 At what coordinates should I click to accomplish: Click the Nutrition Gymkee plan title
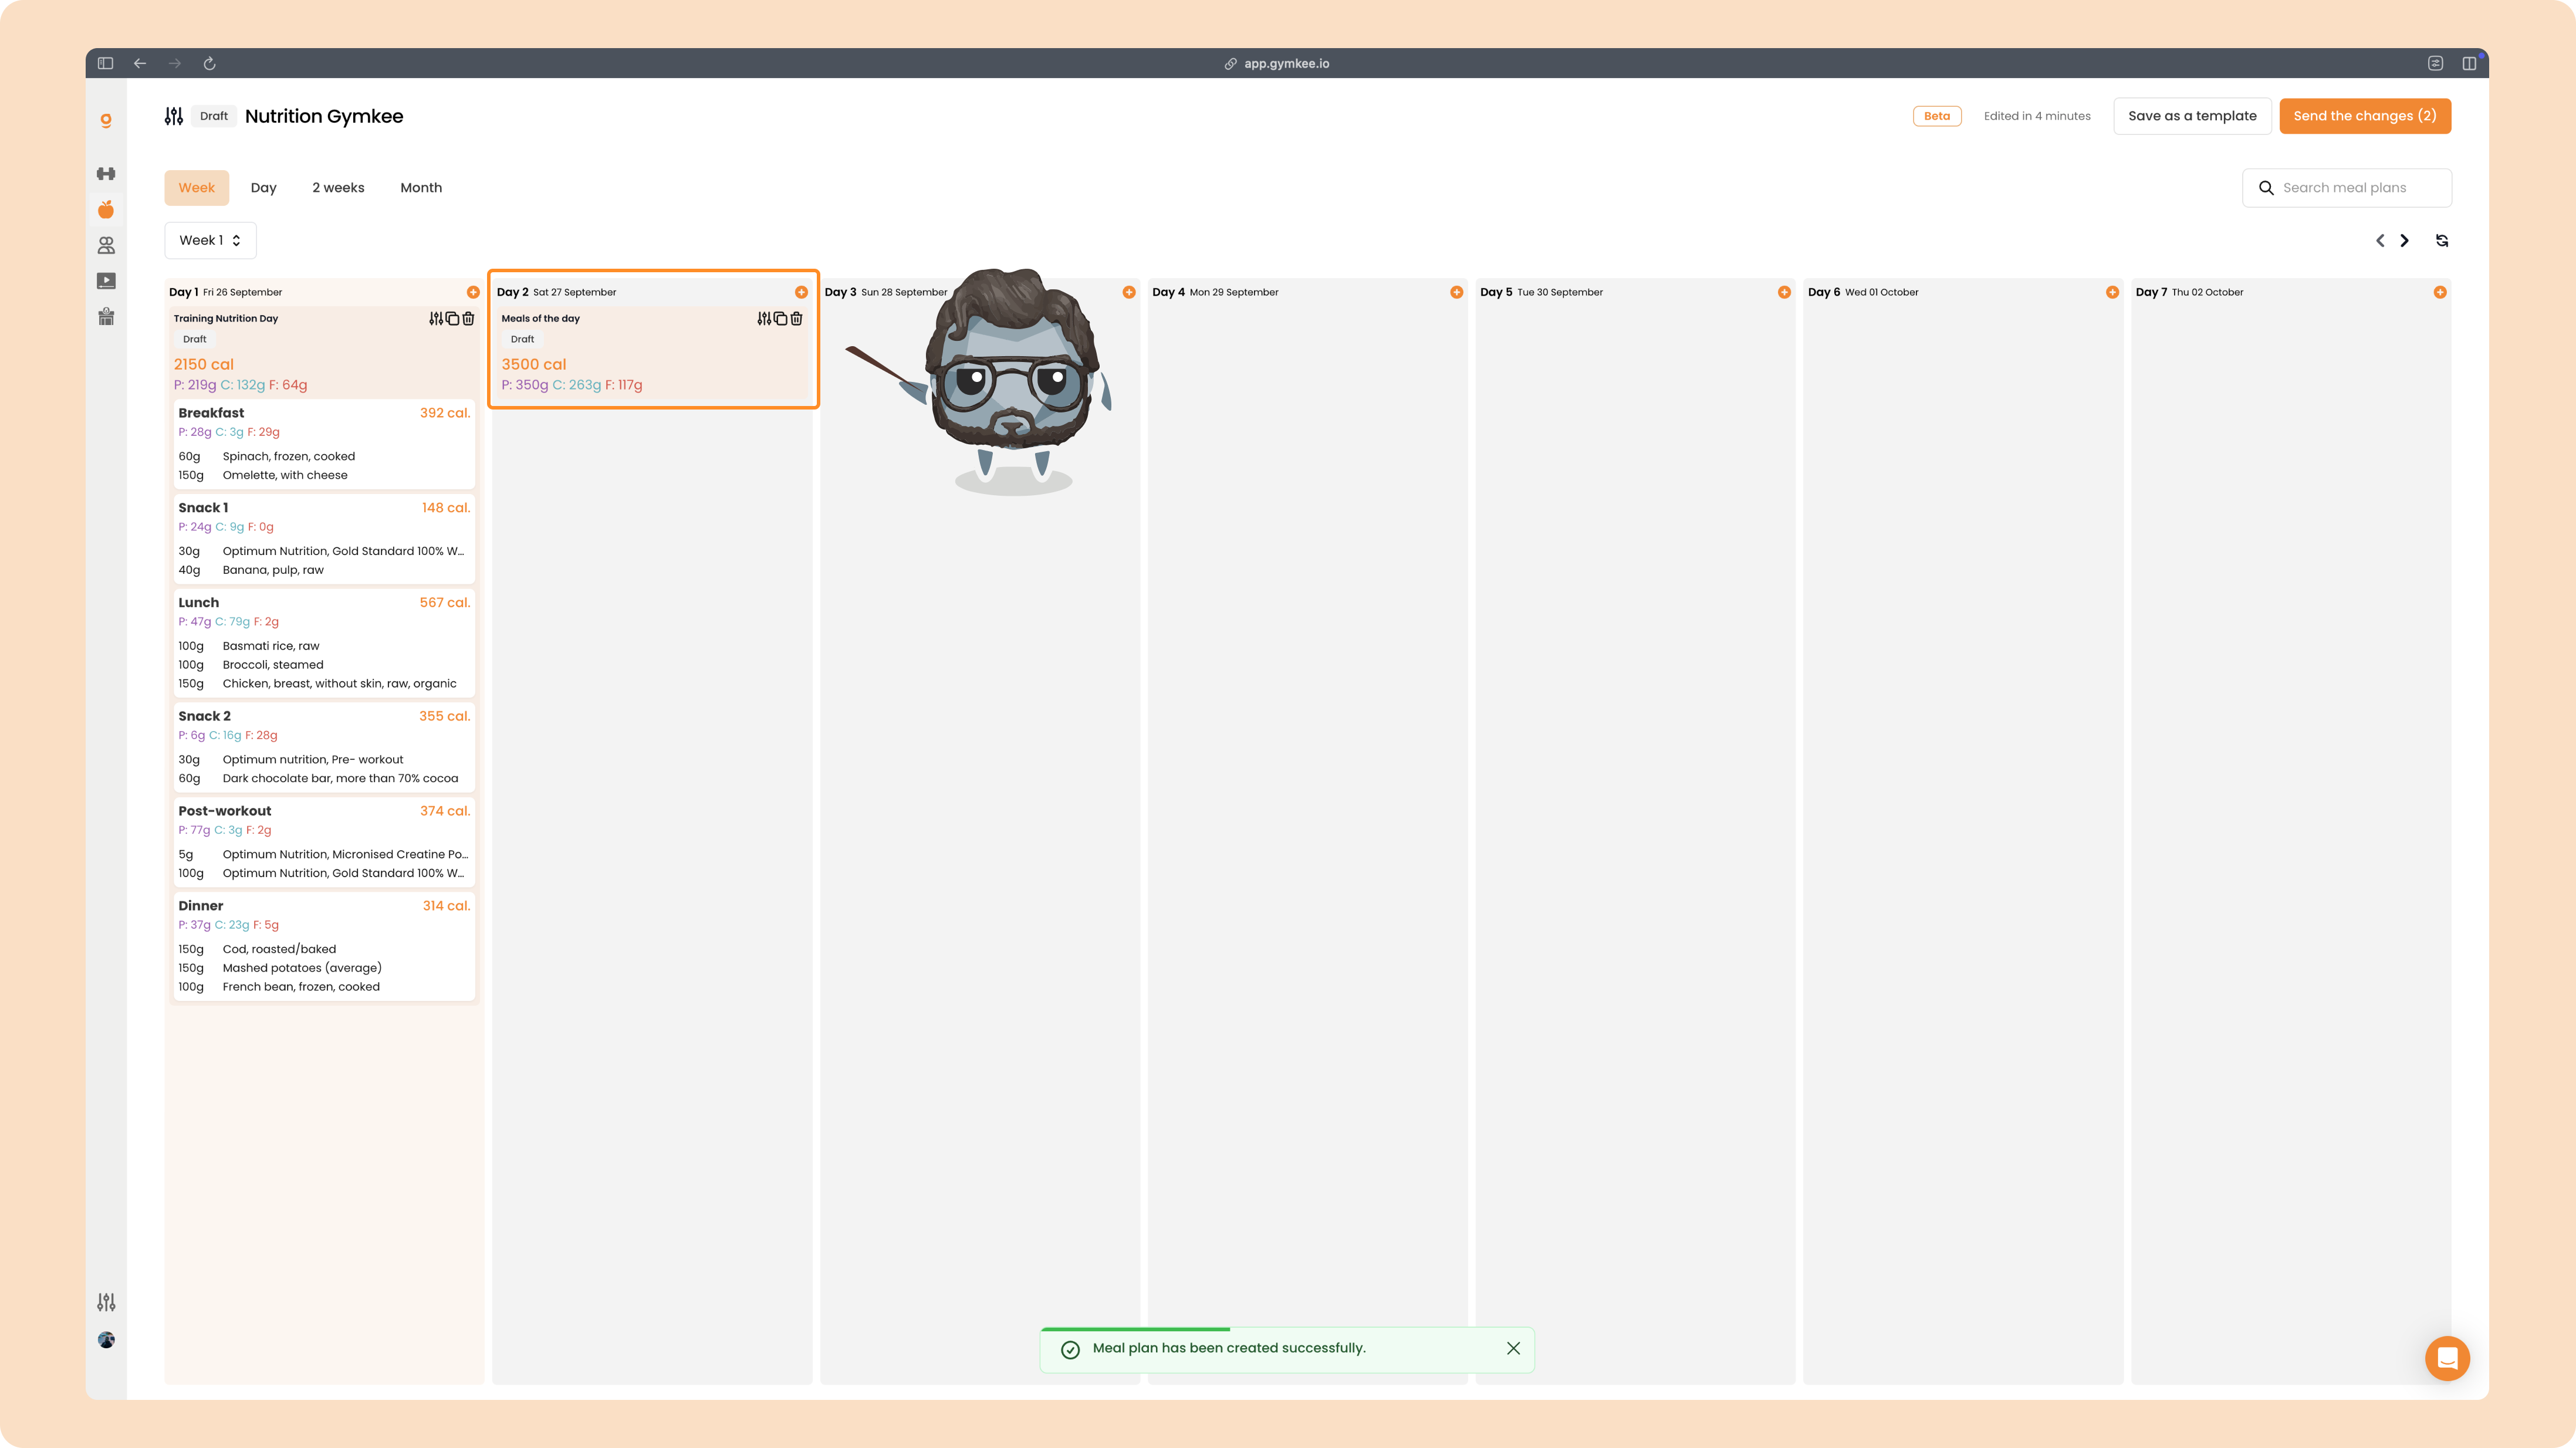coord(324,116)
